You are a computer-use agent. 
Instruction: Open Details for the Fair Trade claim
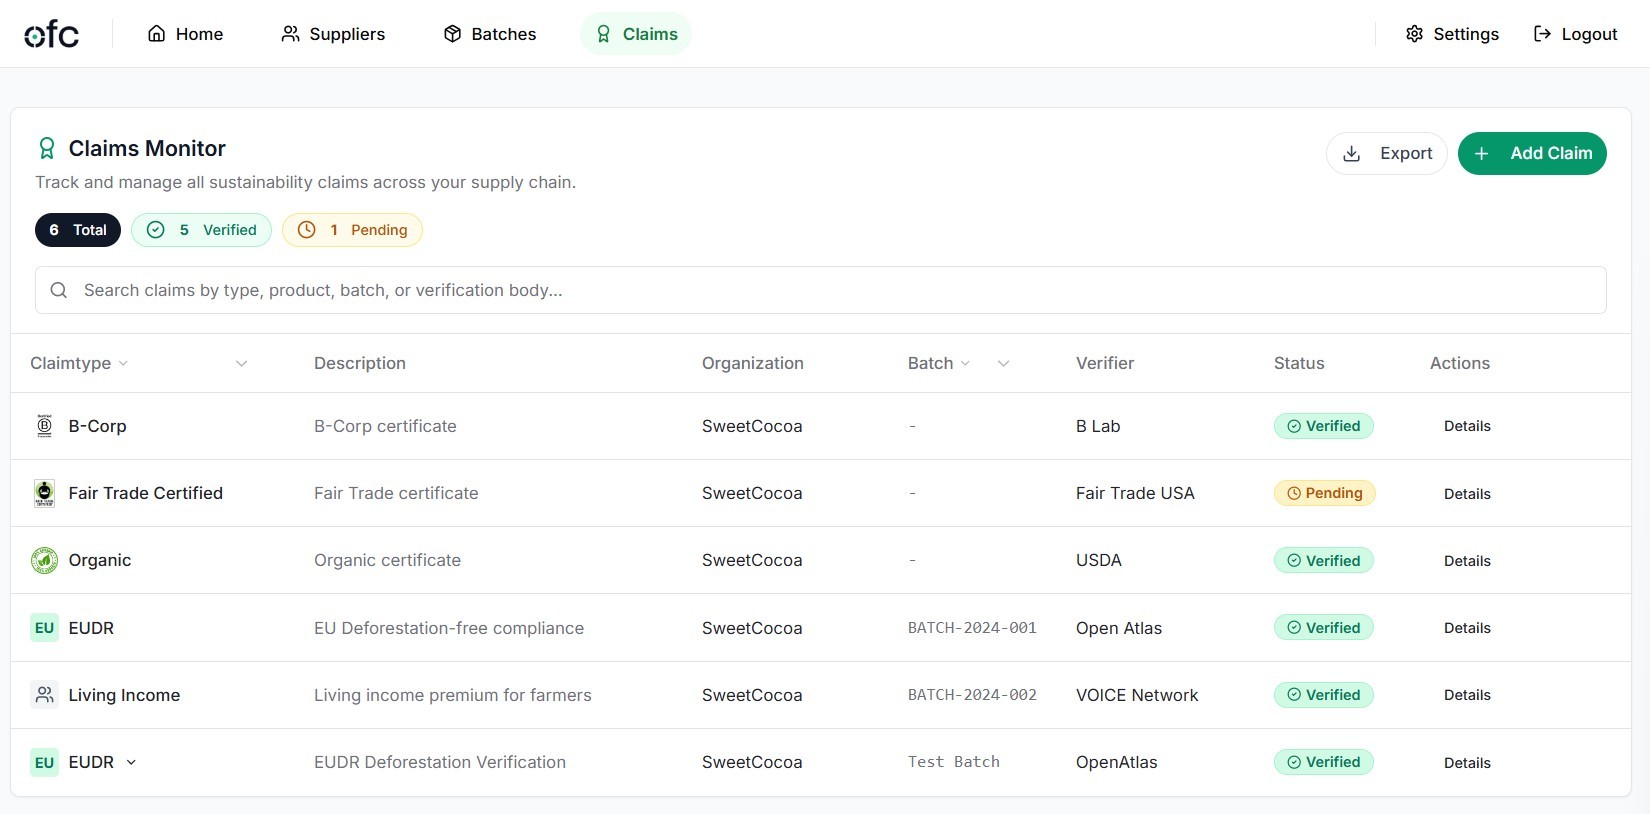(x=1467, y=494)
